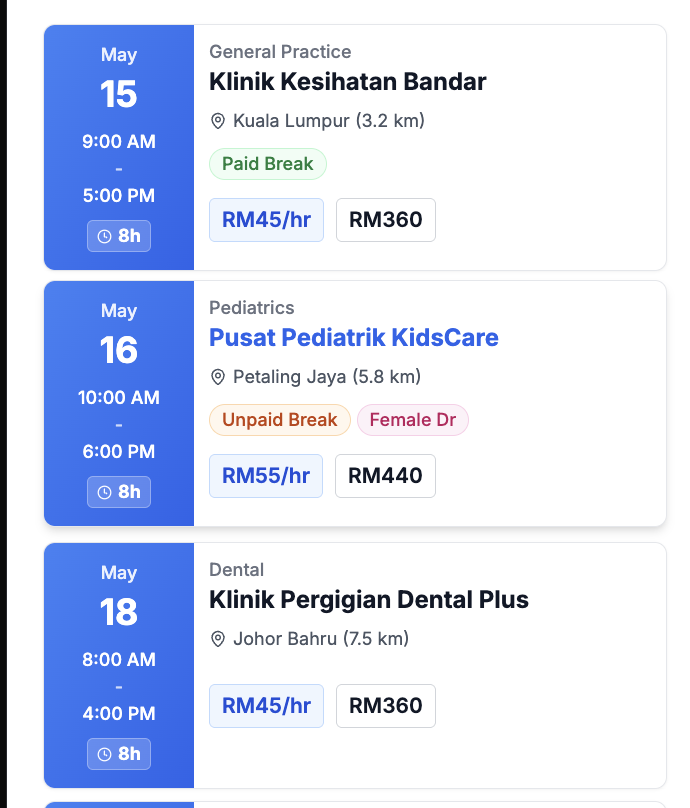Click the location pin beside Johor Bahru

click(218, 639)
